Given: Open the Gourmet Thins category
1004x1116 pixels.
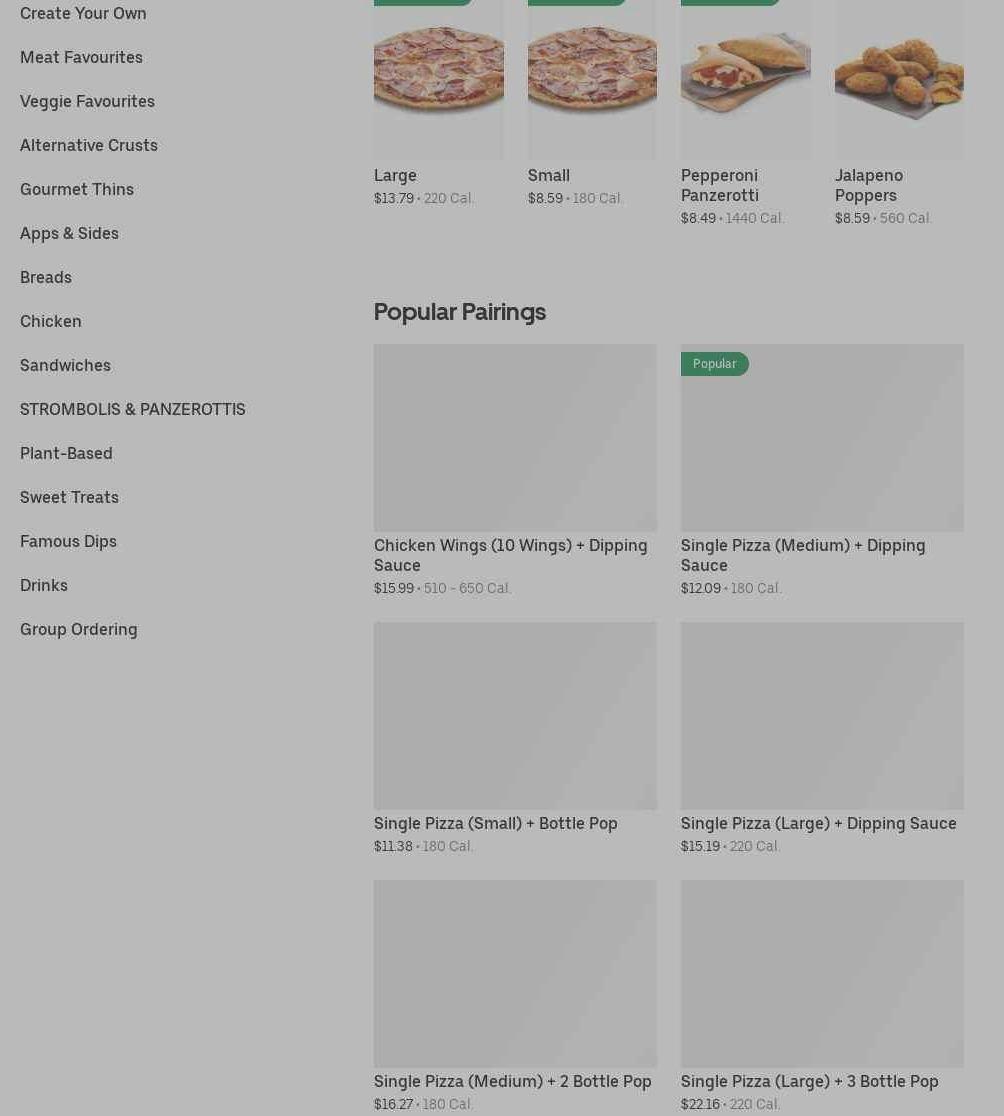Looking at the screenshot, I should click(77, 189).
